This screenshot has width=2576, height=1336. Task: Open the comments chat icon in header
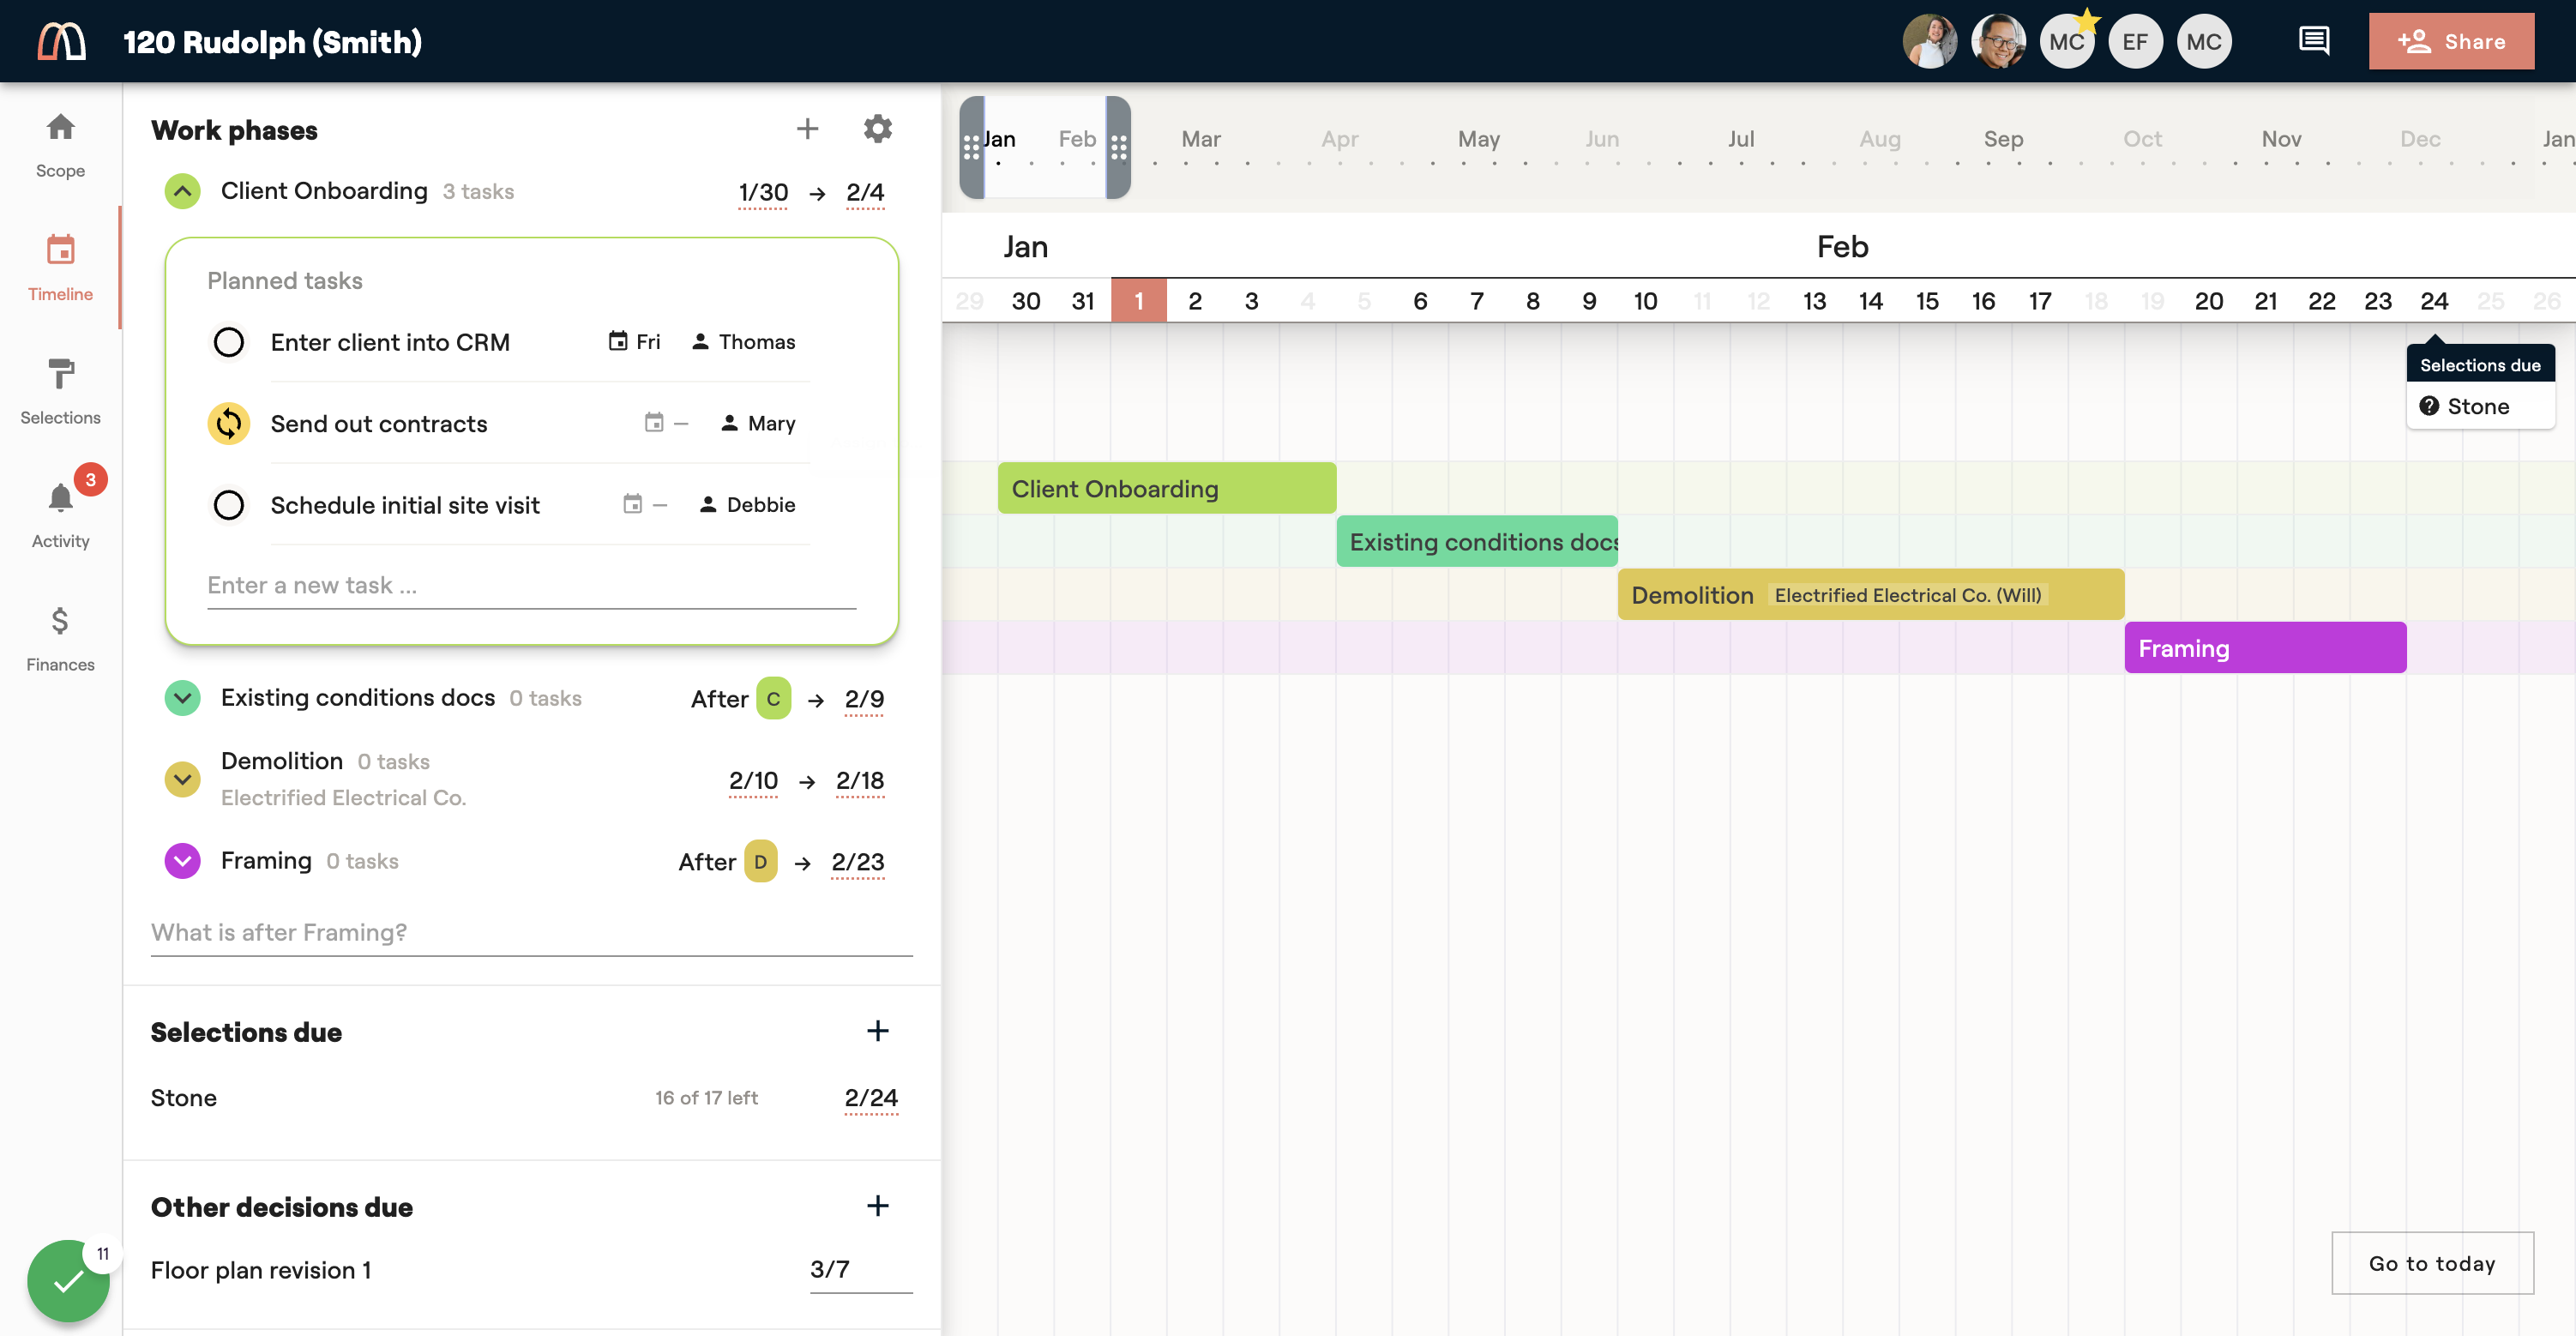click(x=2314, y=41)
